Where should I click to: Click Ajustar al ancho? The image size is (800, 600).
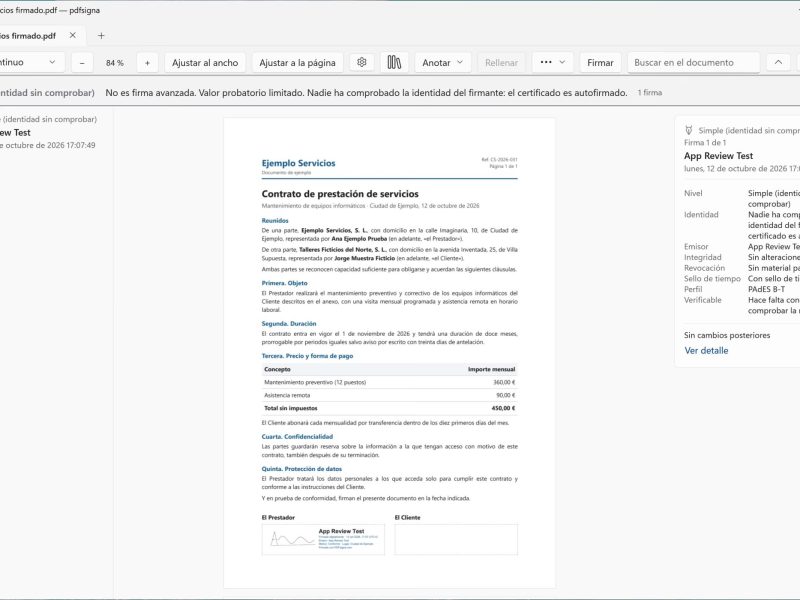pos(205,63)
